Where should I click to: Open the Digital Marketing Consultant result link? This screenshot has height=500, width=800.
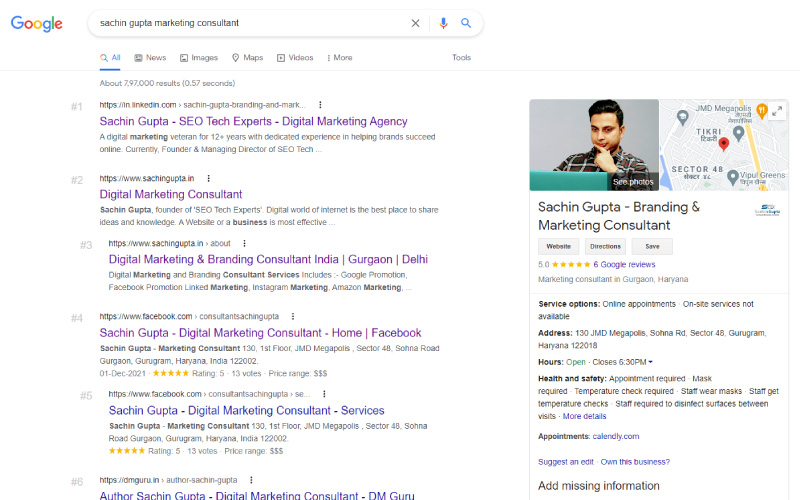coord(171,194)
